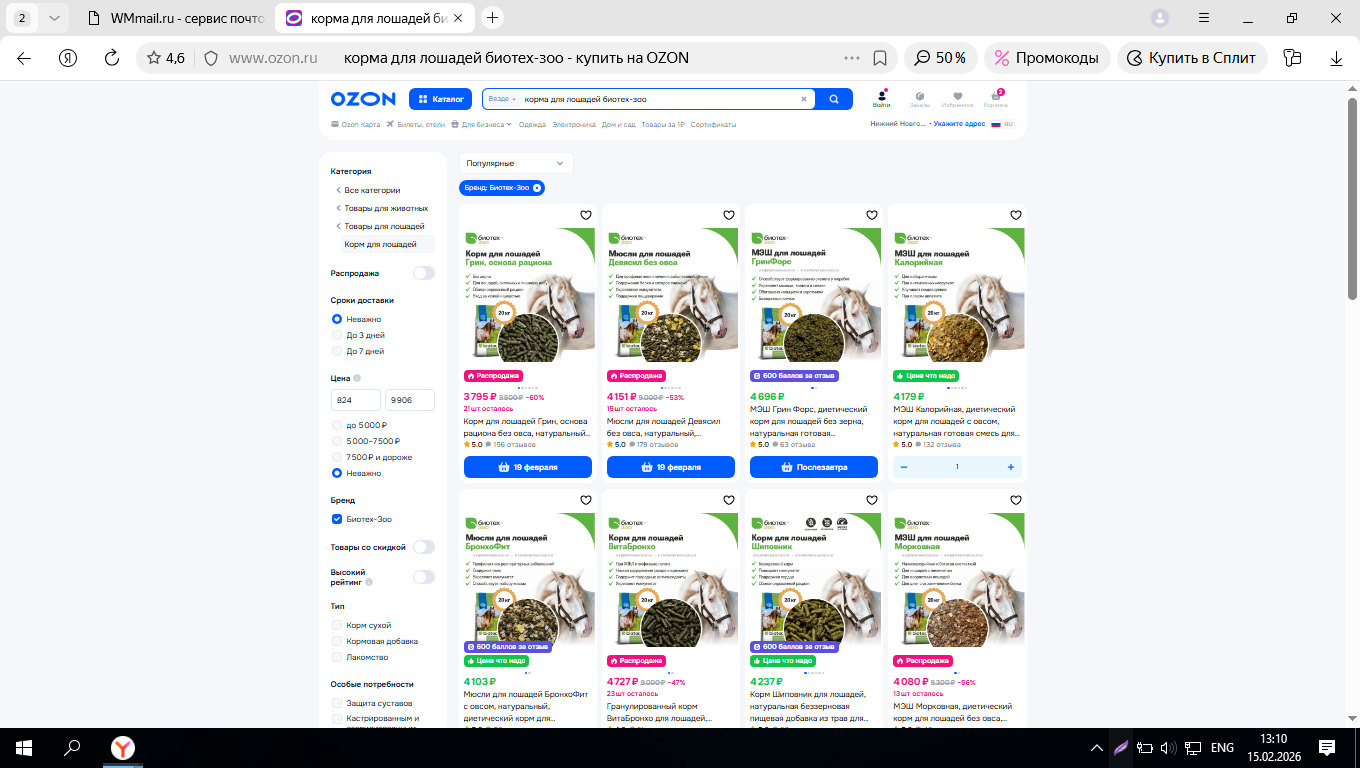Favorite the БронхоФит product
Image resolution: width=1360 pixels, height=768 pixels.
tap(586, 500)
